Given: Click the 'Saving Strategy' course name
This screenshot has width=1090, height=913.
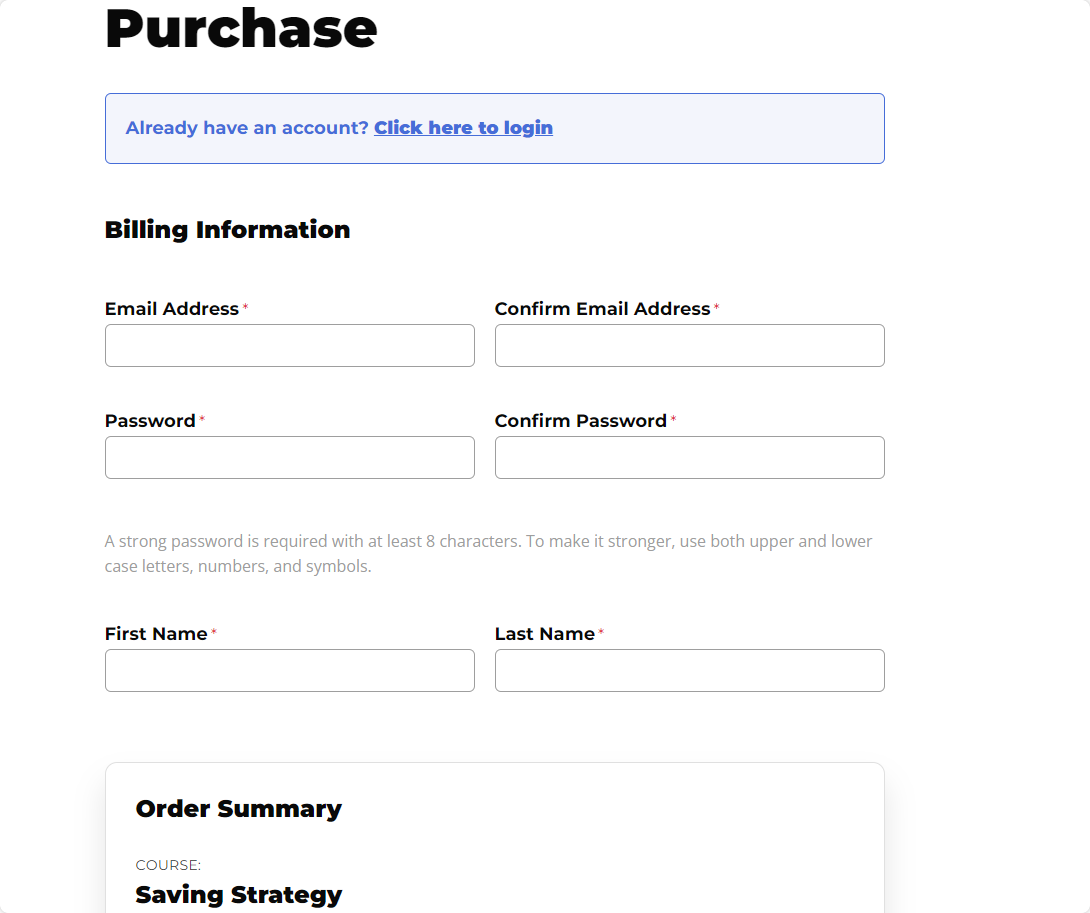Looking at the screenshot, I should tap(238, 895).
